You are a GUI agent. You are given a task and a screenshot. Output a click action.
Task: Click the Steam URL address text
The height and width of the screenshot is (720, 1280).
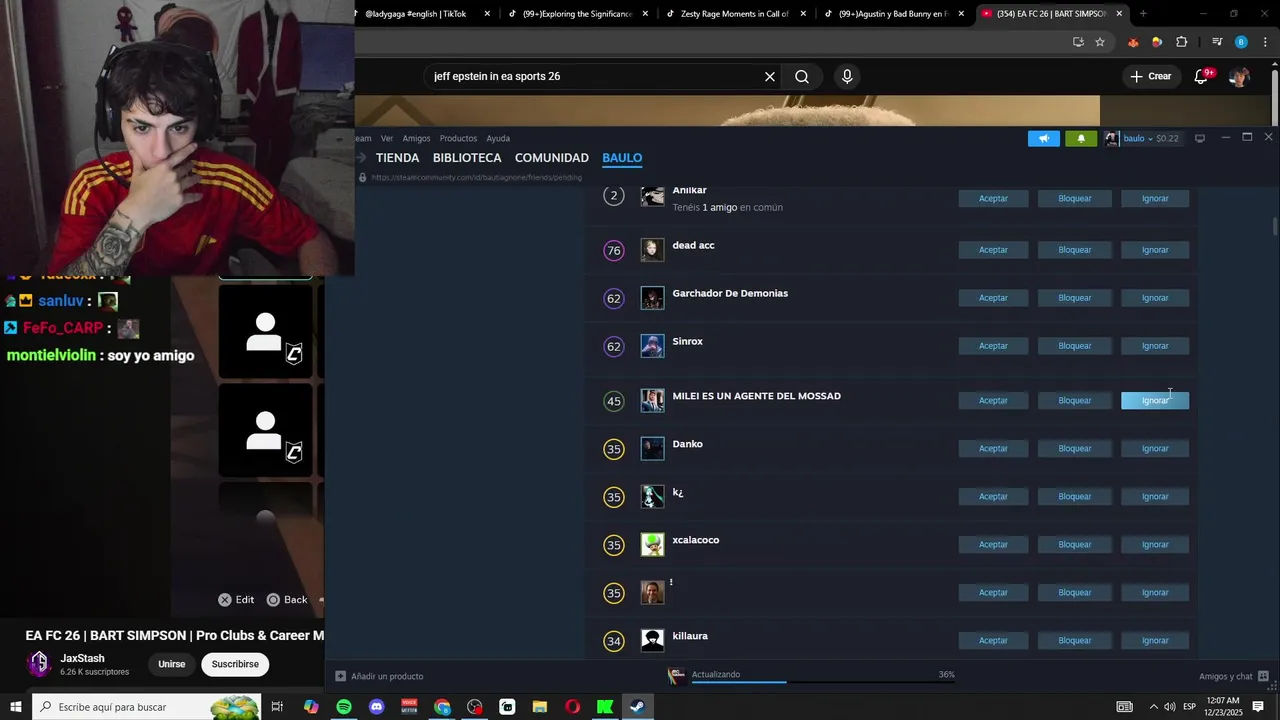coord(476,177)
